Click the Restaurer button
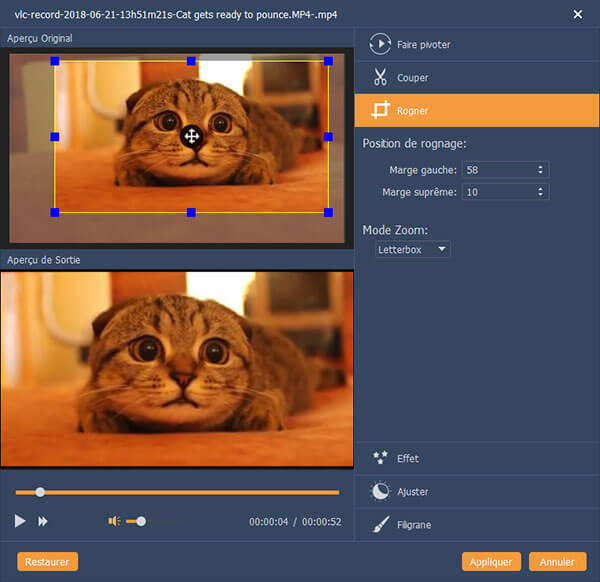 47,562
